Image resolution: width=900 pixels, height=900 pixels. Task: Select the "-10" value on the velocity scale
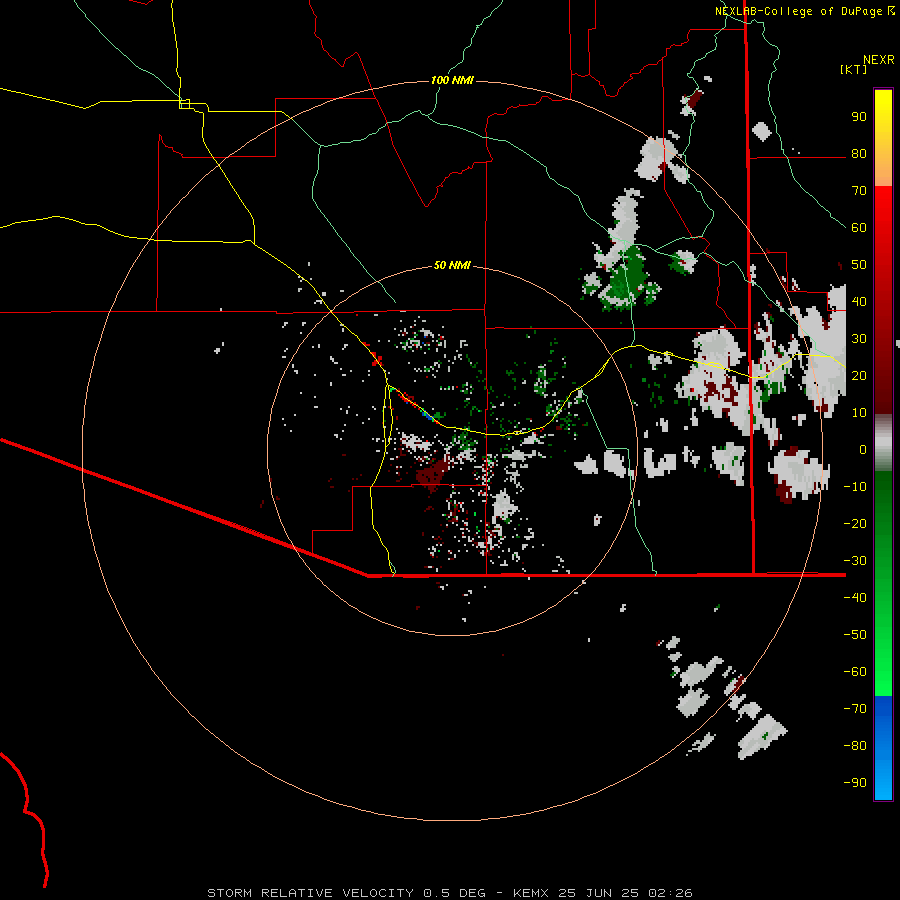click(855, 487)
